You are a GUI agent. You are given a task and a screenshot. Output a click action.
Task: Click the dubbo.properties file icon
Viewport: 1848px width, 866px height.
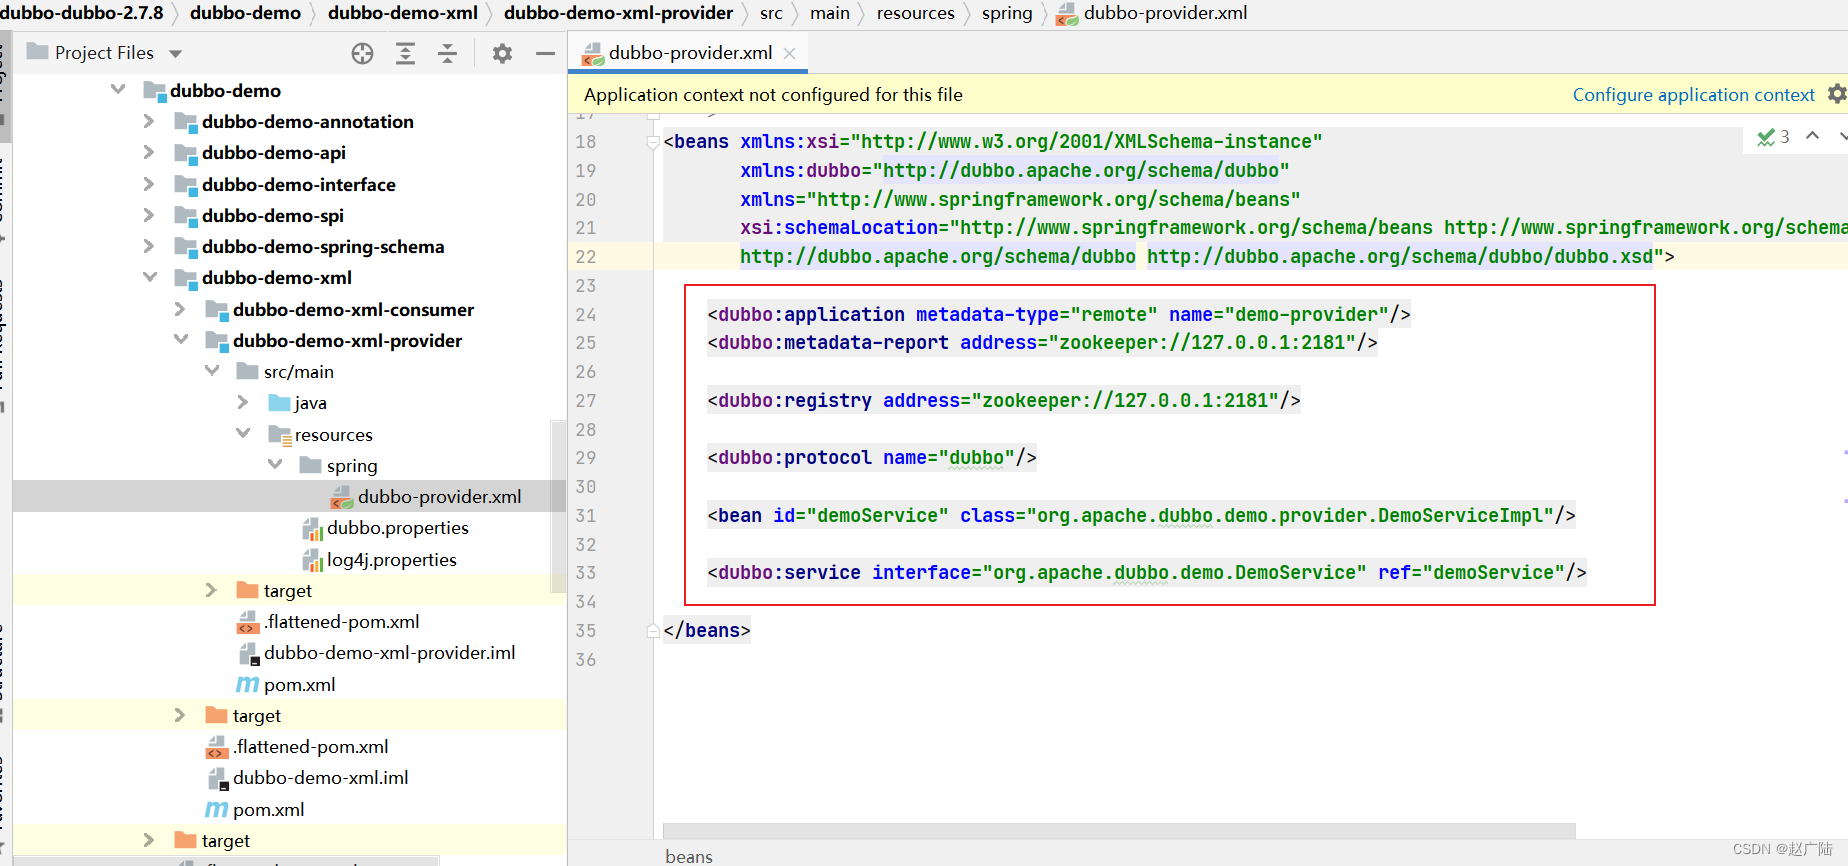click(312, 529)
